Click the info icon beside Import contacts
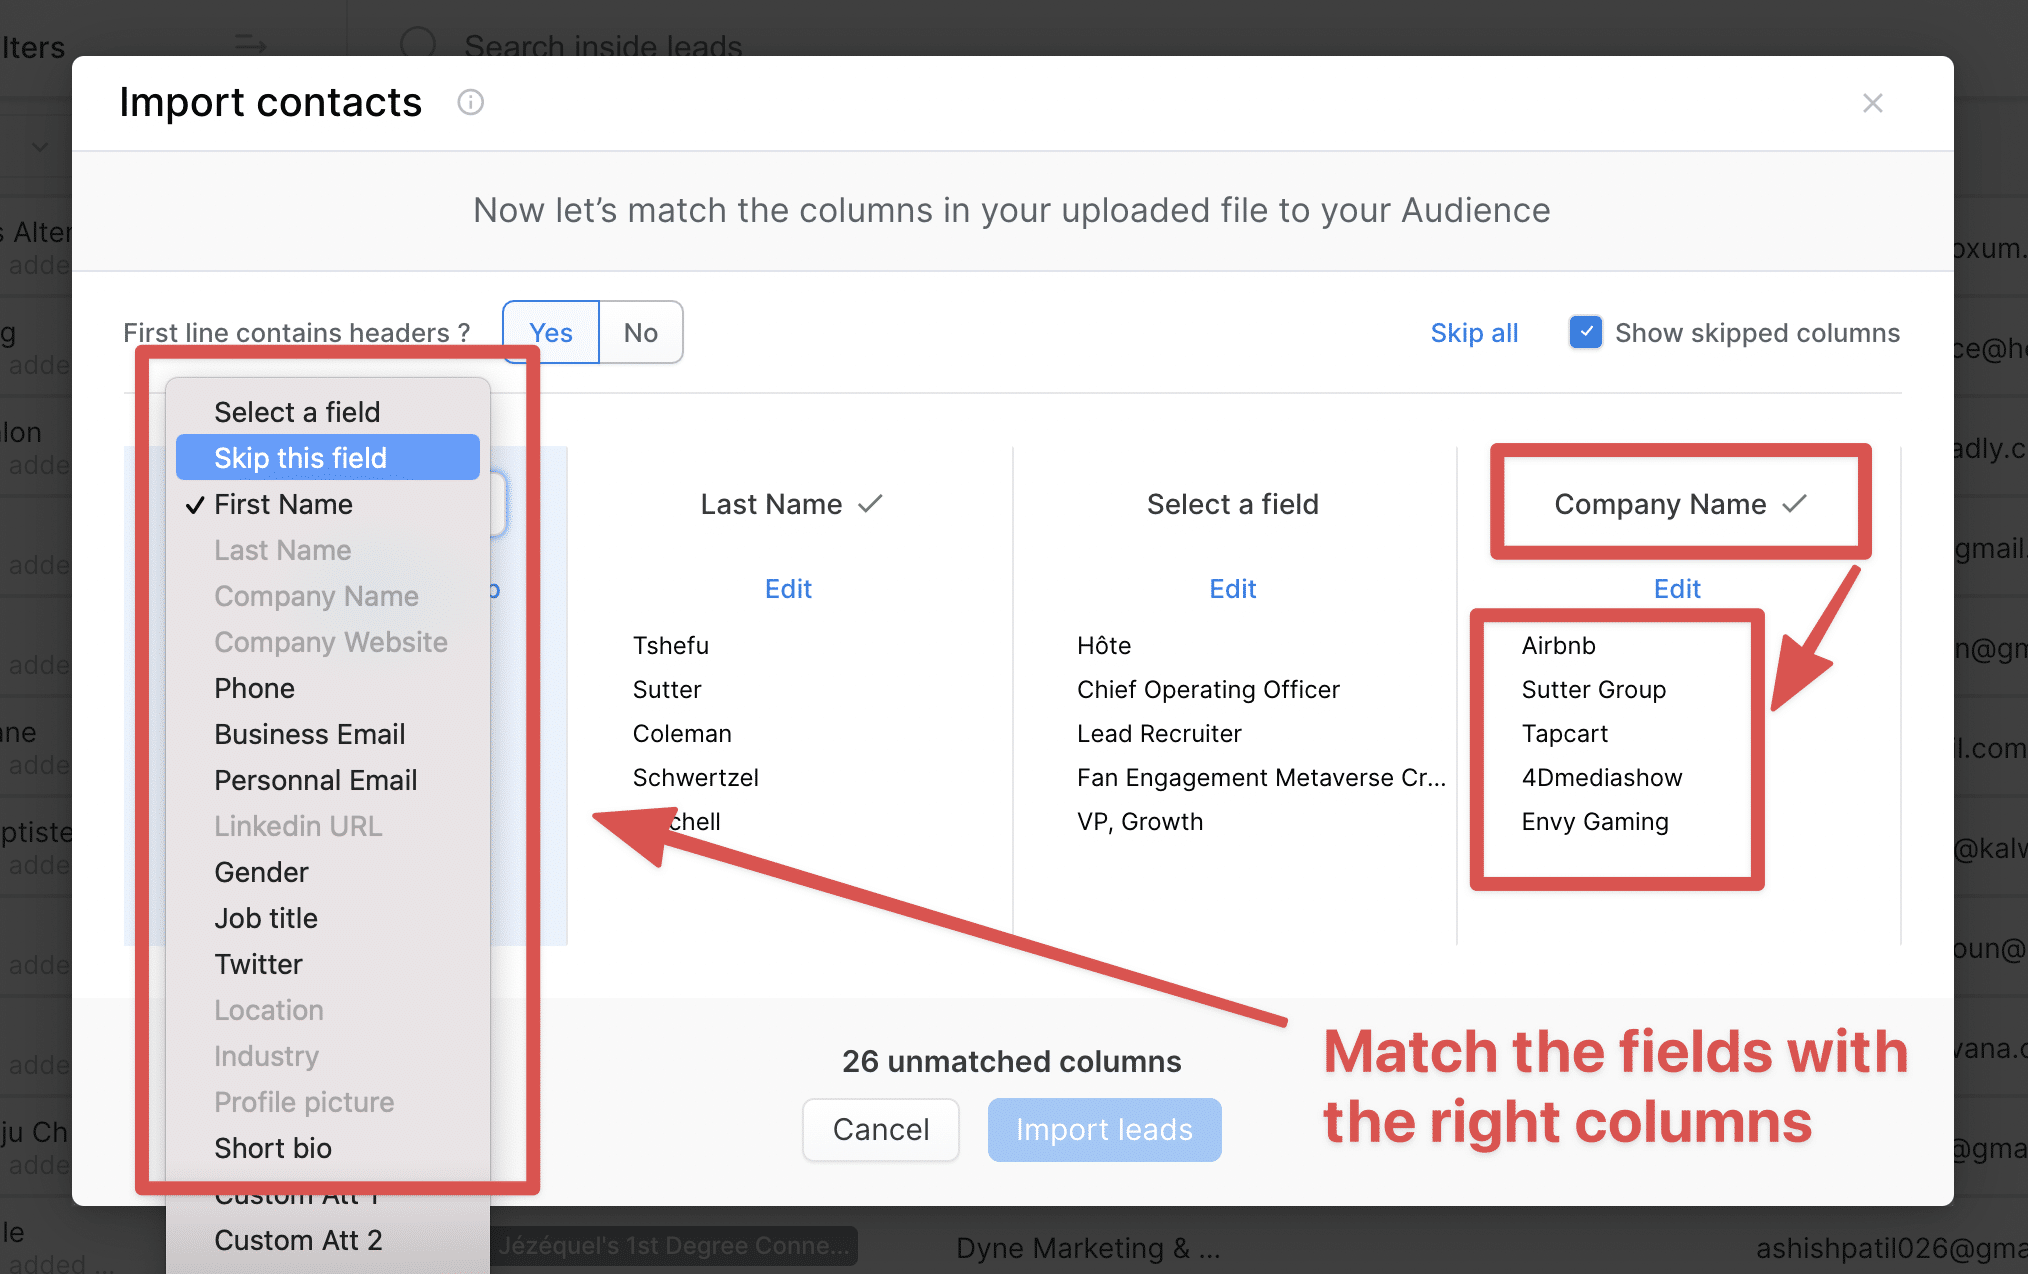This screenshot has height=1274, width=2028. tap(470, 103)
